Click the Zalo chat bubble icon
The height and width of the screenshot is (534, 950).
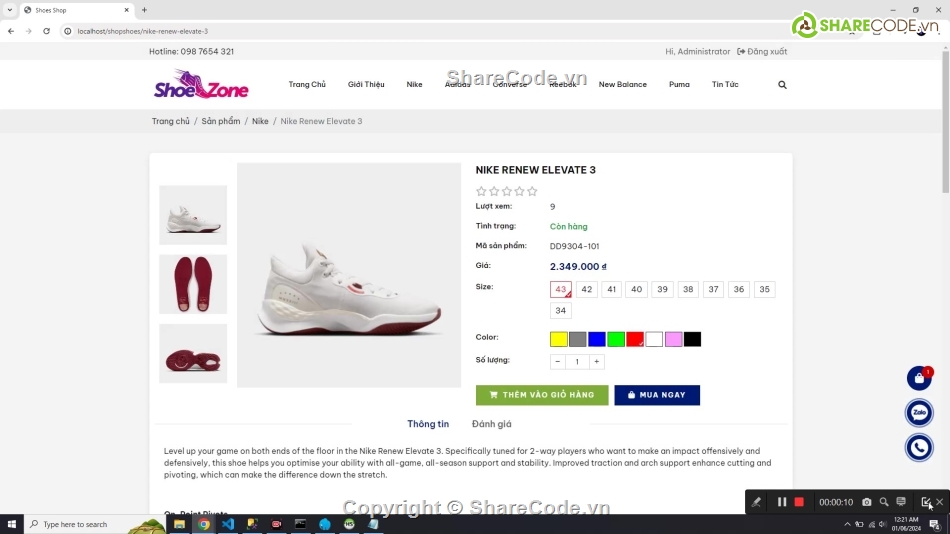pyautogui.click(x=919, y=413)
